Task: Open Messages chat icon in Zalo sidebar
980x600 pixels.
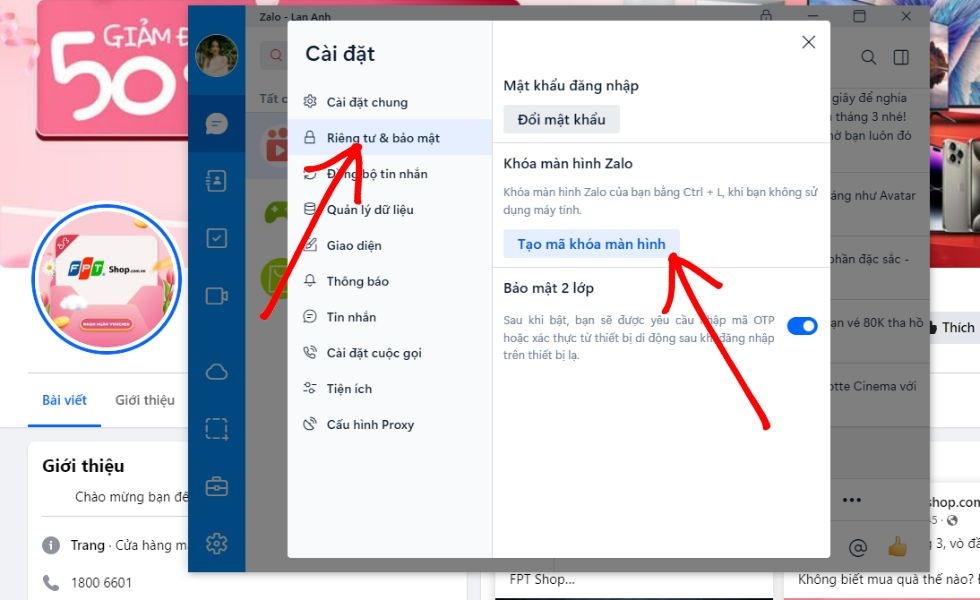Action: 216,124
